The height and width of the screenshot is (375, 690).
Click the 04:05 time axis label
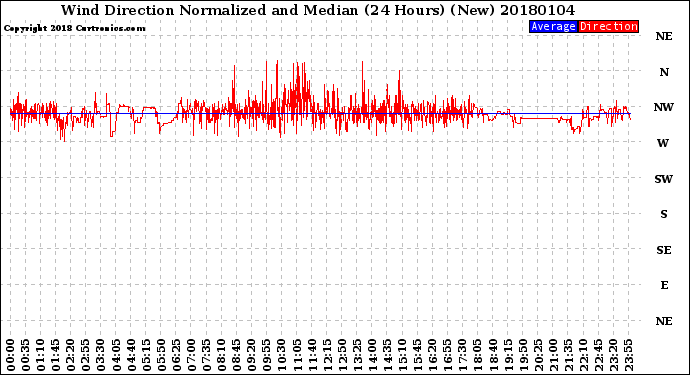pyautogui.click(x=116, y=355)
